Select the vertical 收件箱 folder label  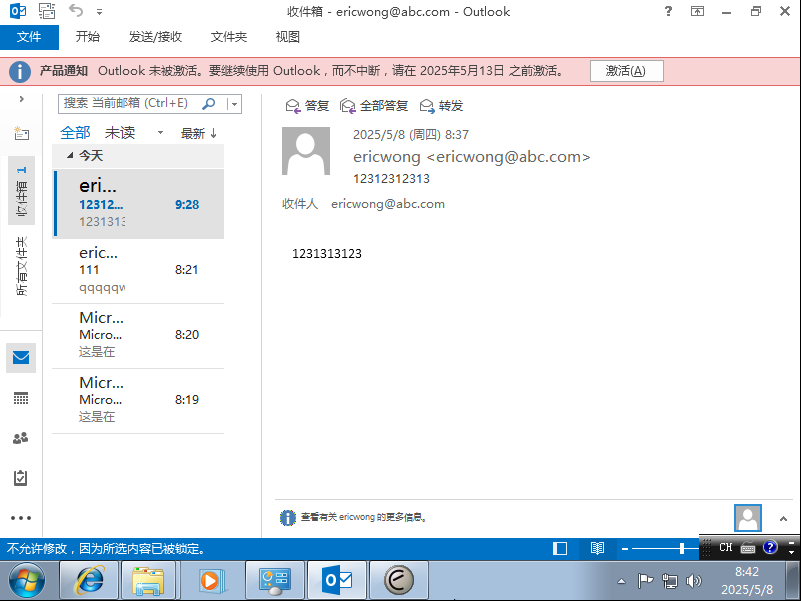(x=21, y=191)
